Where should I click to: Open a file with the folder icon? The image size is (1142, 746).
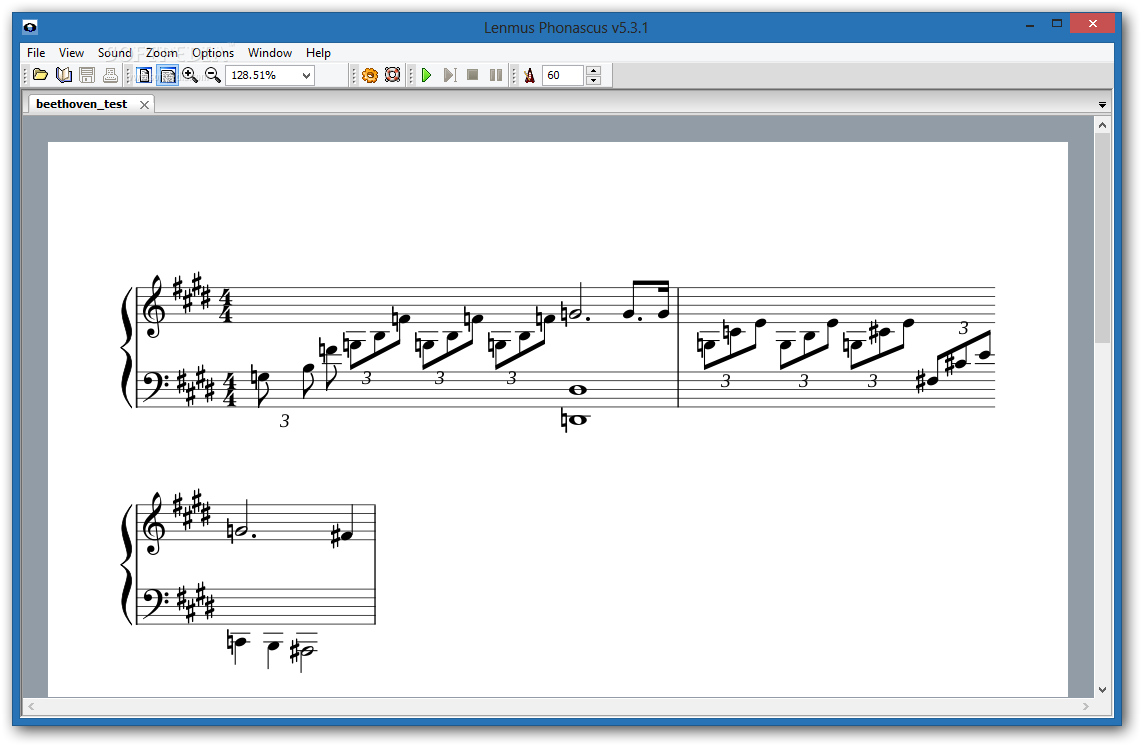click(40, 75)
